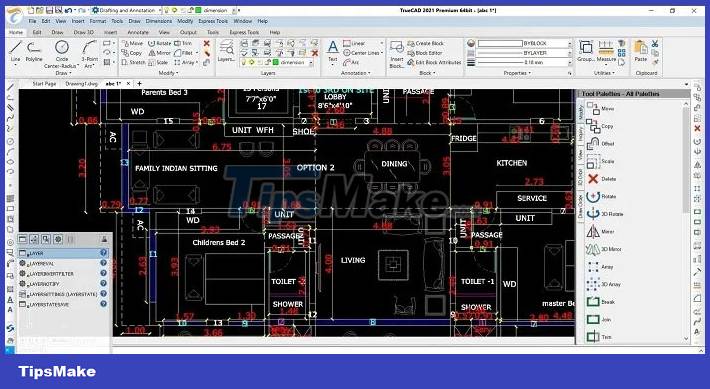Screen dimensions: 710x389
Task: Click Delete in Tool Palettes
Action: tap(602, 179)
